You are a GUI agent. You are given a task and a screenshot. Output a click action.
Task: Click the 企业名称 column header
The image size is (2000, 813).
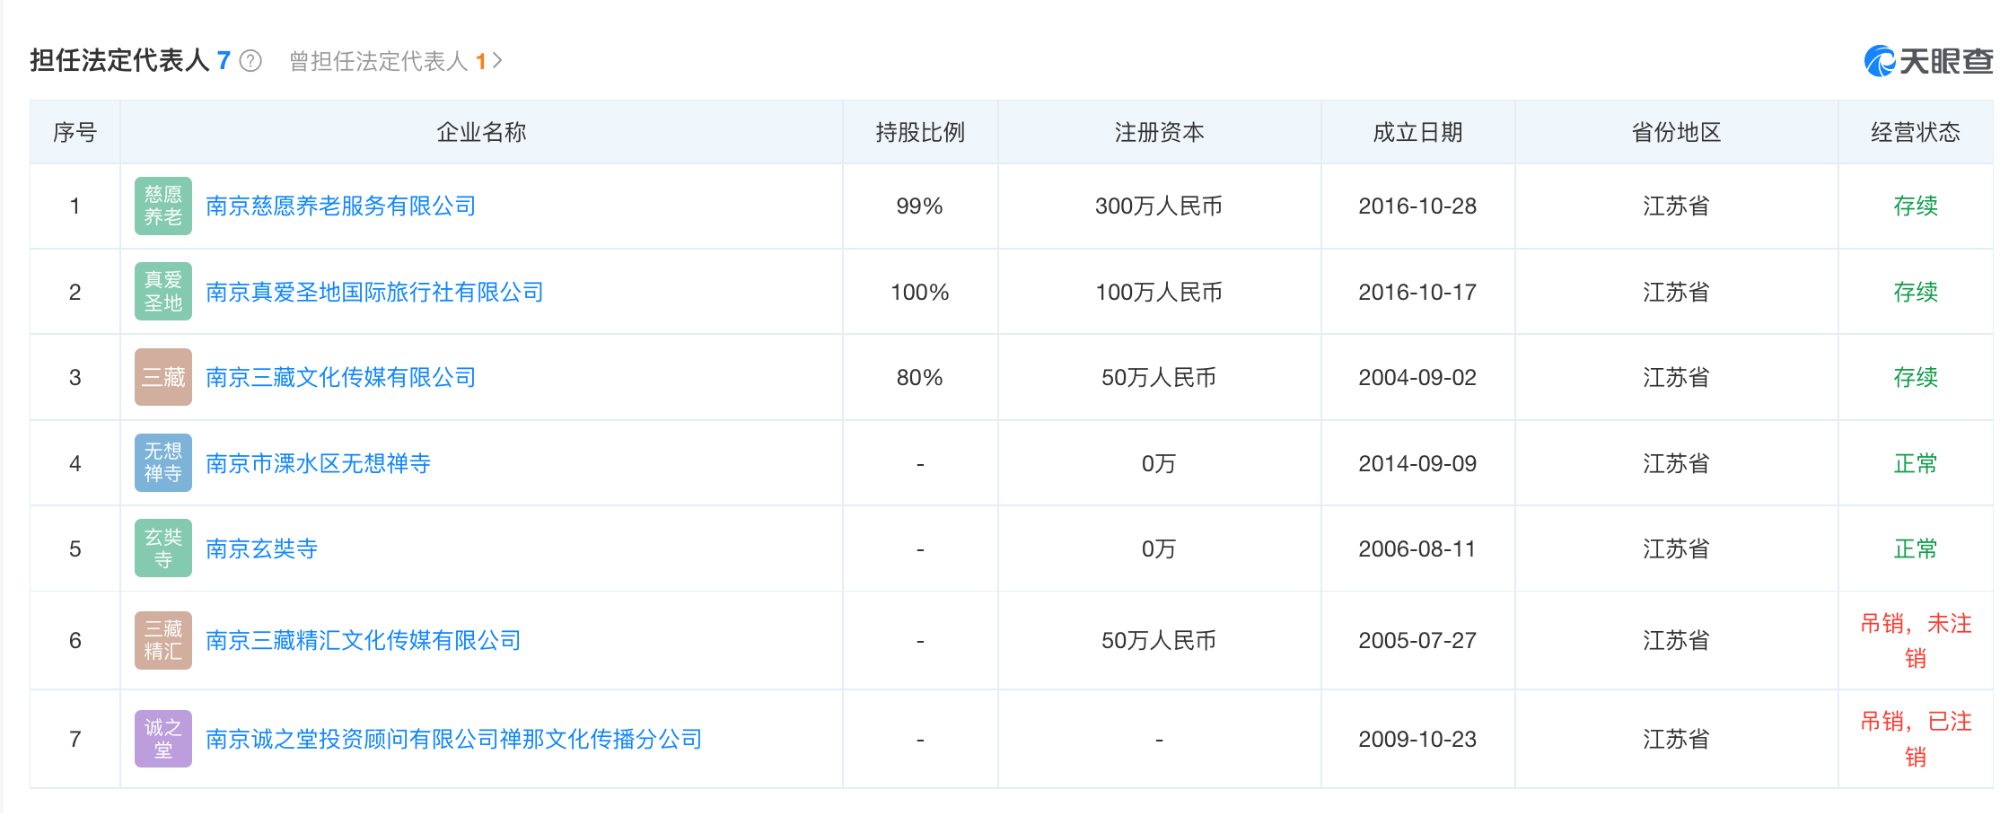(481, 132)
